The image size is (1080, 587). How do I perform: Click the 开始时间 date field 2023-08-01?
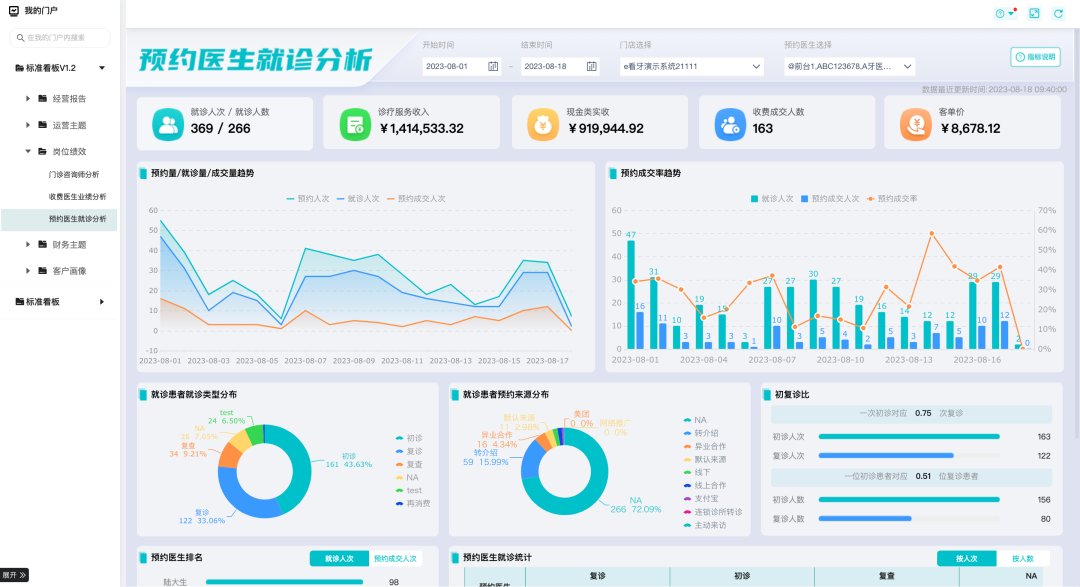coord(461,66)
